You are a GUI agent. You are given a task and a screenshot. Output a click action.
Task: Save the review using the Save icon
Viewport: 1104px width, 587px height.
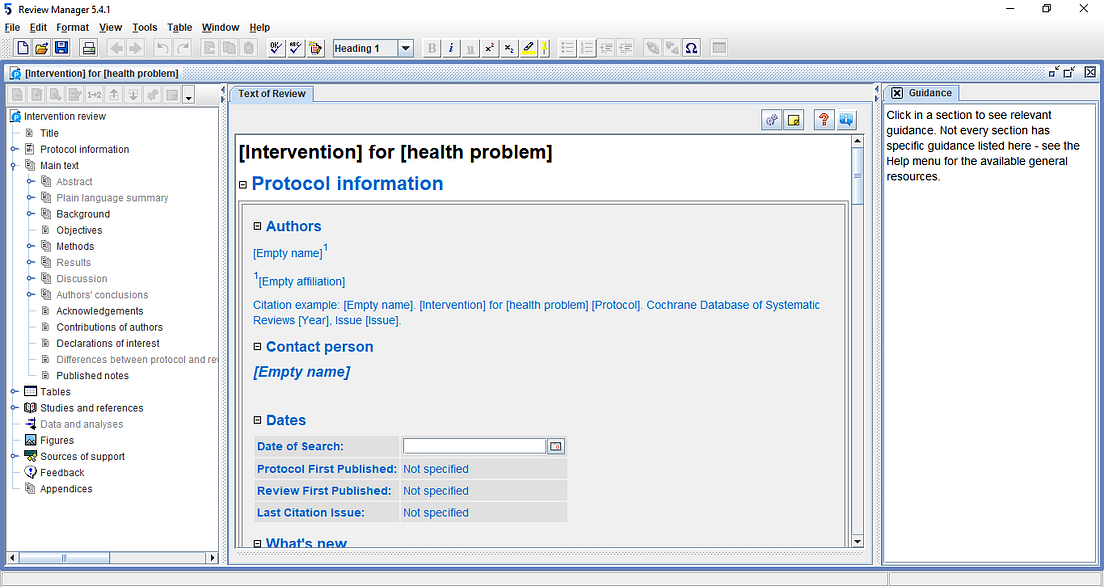point(59,47)
